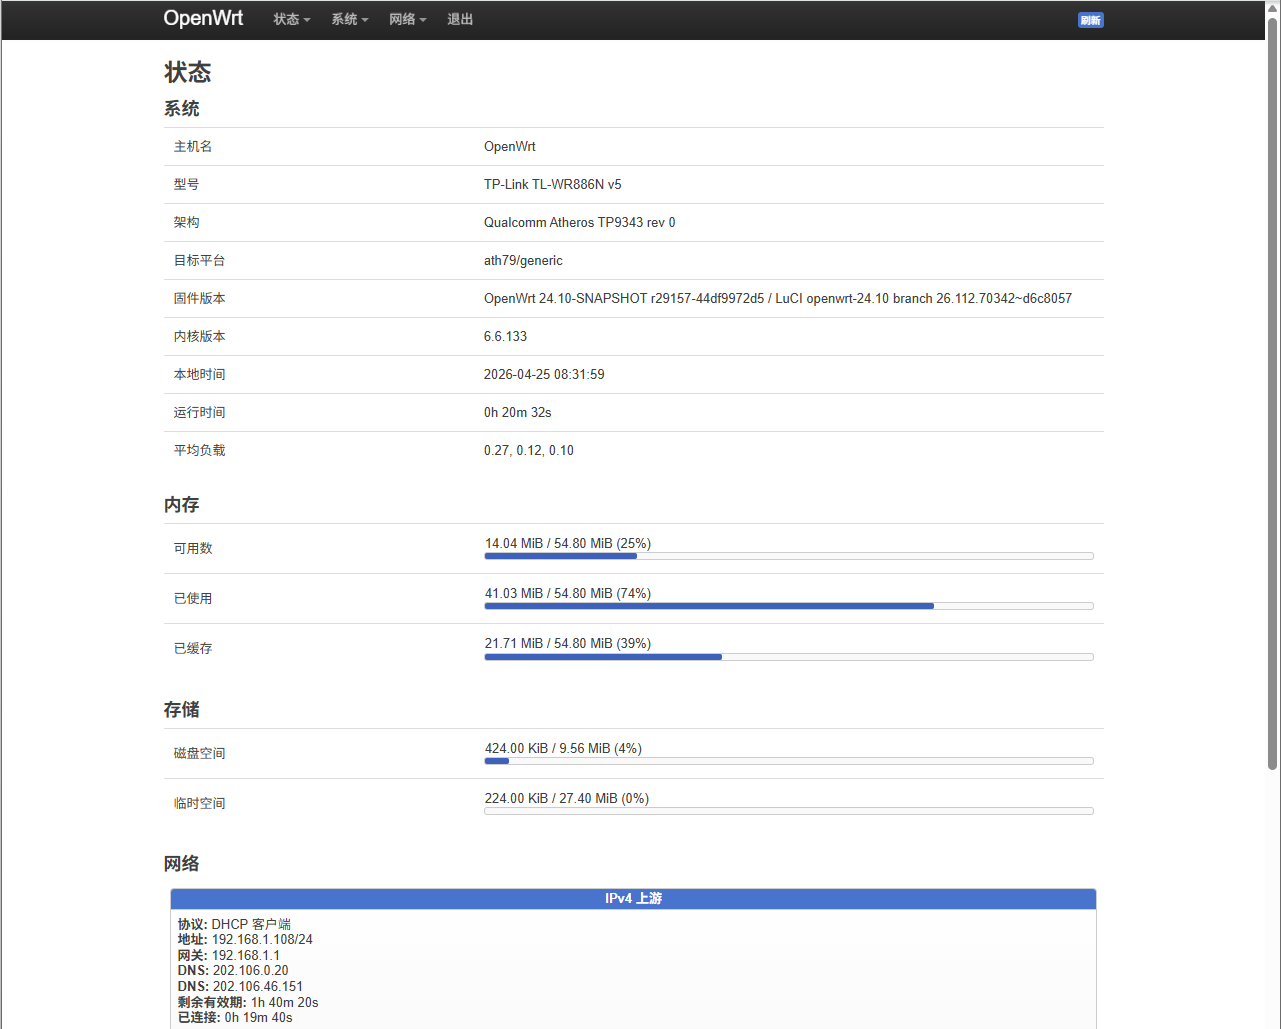Click the OpenWrt brand logo link
1281x1029 pixels.
coord(203,18)
